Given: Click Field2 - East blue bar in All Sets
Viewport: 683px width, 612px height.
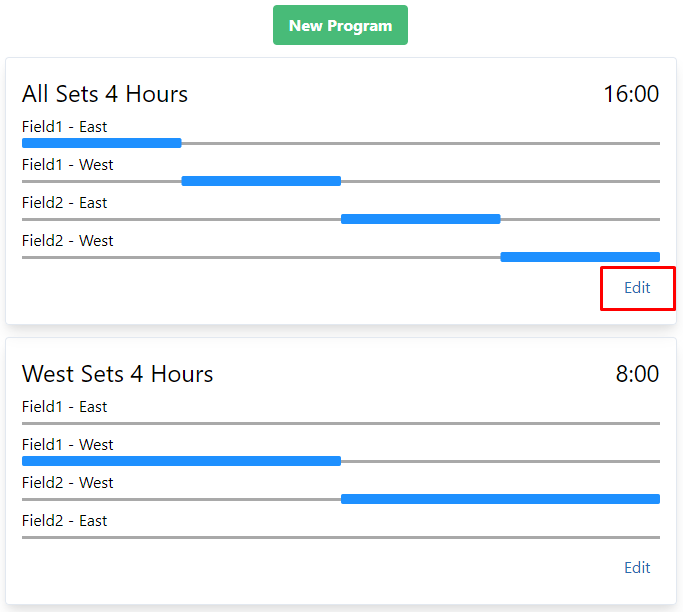Looking at the screenshot, I should coord(420,219).
